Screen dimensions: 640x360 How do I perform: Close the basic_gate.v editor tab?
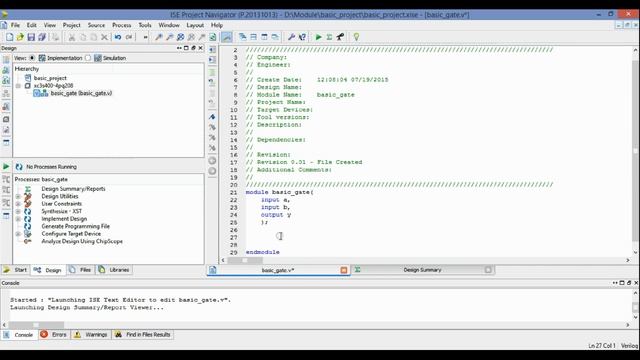tap(344, 270)
